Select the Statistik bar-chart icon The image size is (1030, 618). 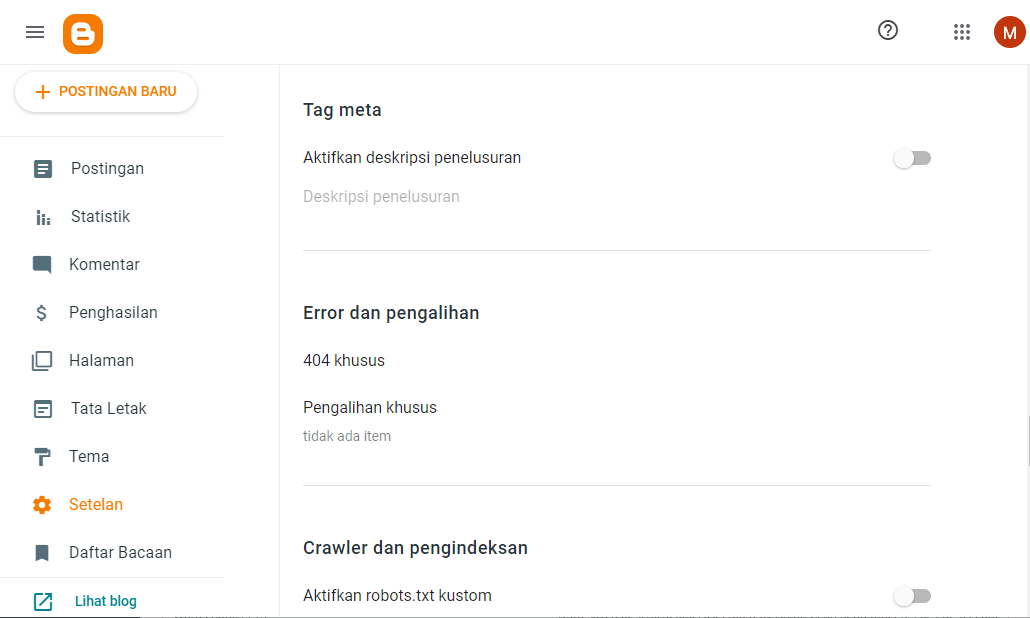(41, 216)
